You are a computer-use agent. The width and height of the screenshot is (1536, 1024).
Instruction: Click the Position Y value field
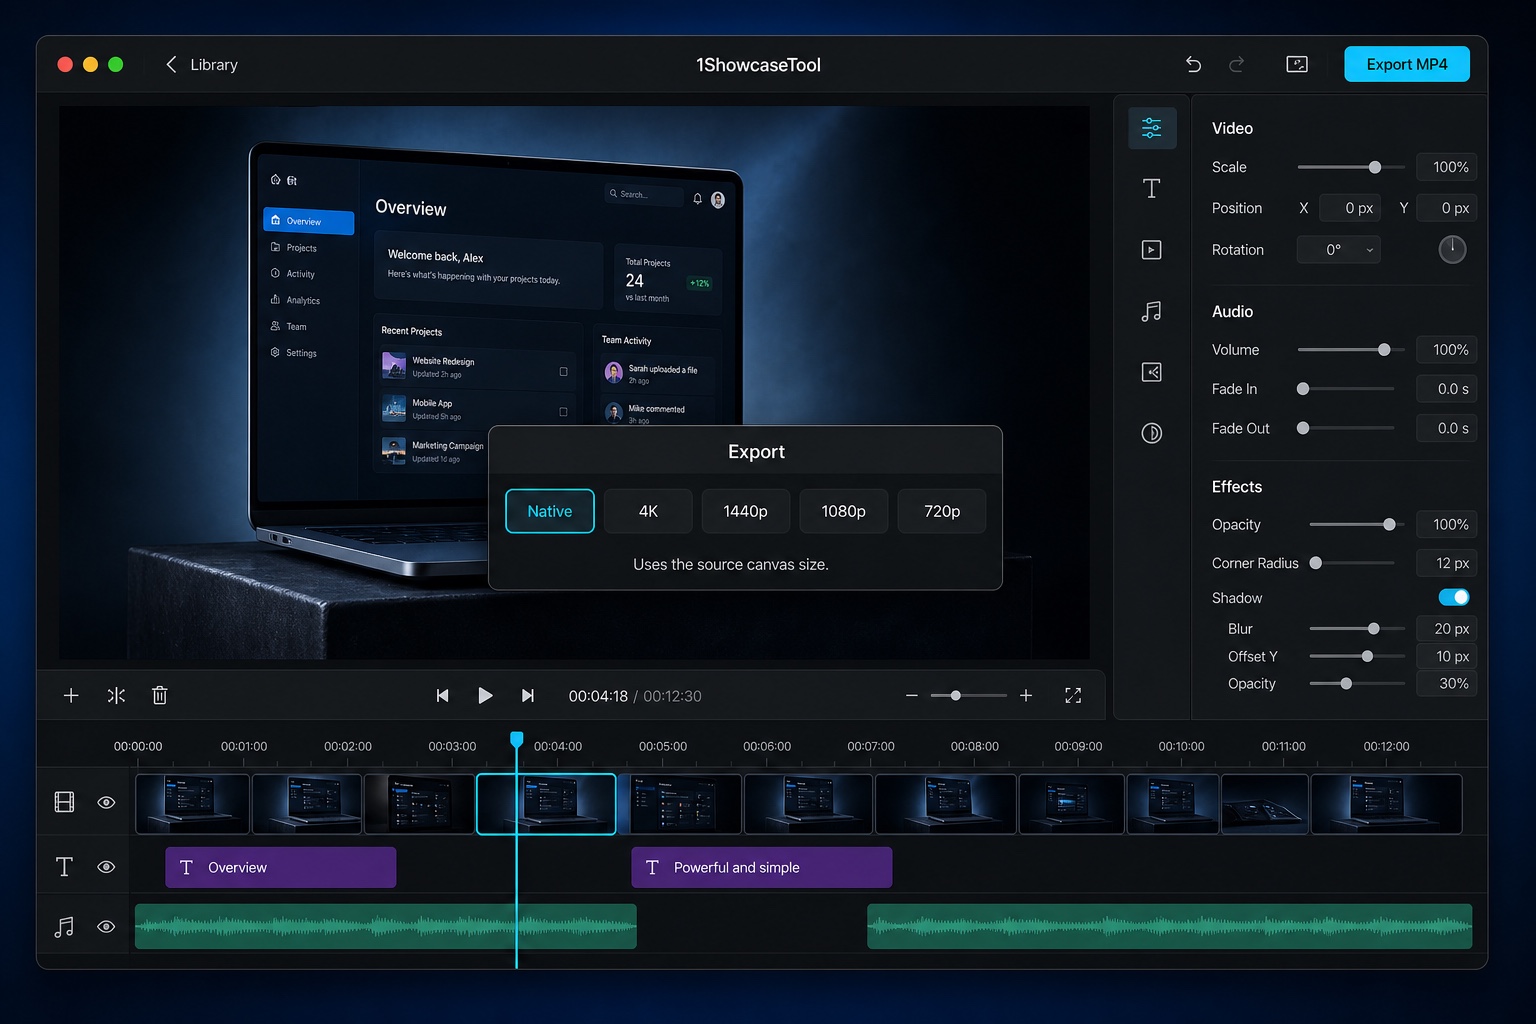(x=1447, y=208)
